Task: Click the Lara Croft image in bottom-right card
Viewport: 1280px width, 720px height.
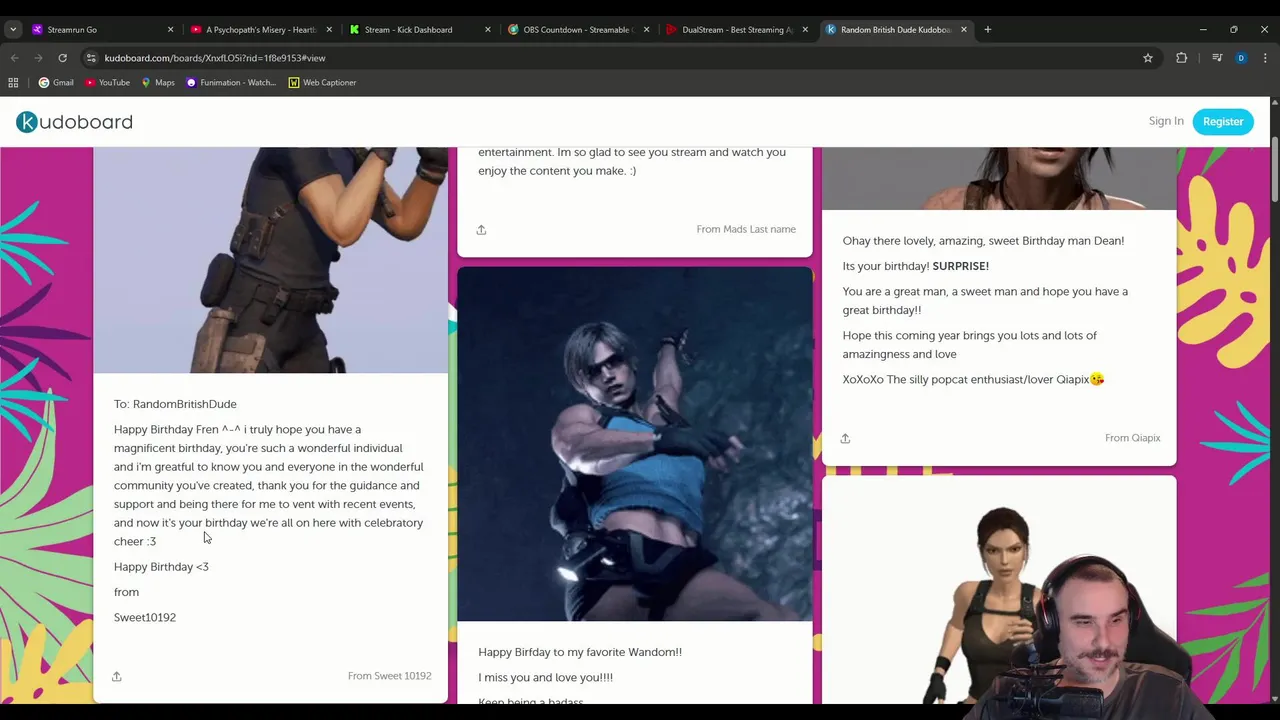Action: pyautogui.click(x=999, y=590)
